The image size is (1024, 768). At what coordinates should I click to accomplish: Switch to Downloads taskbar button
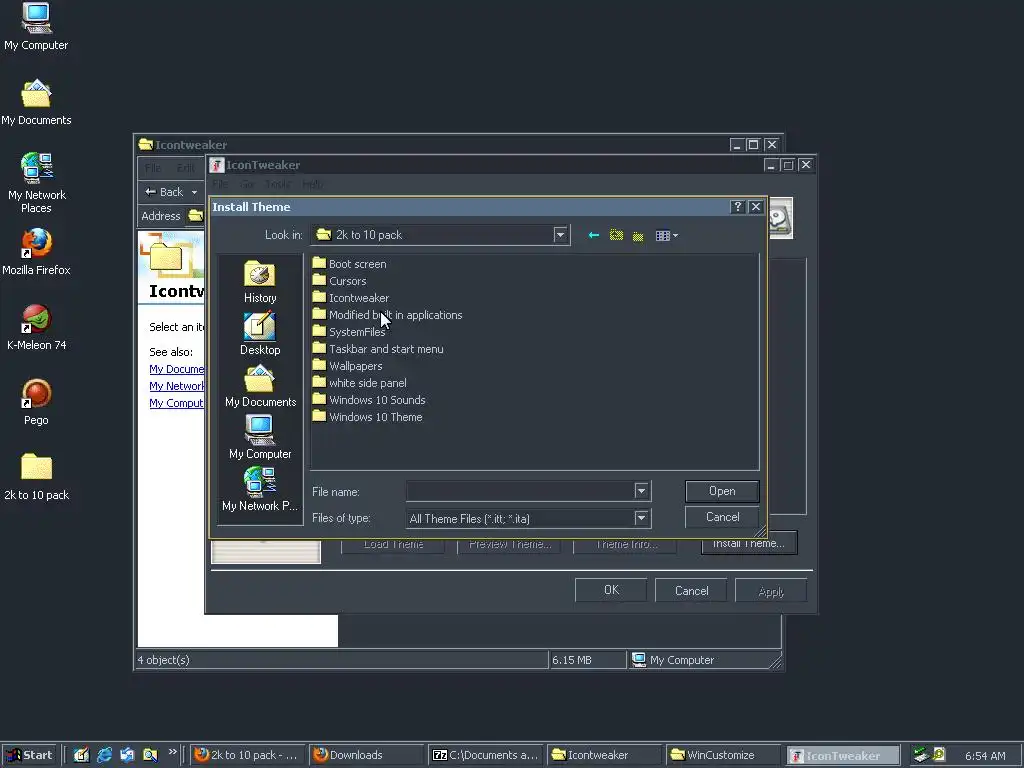click(366, 755)
